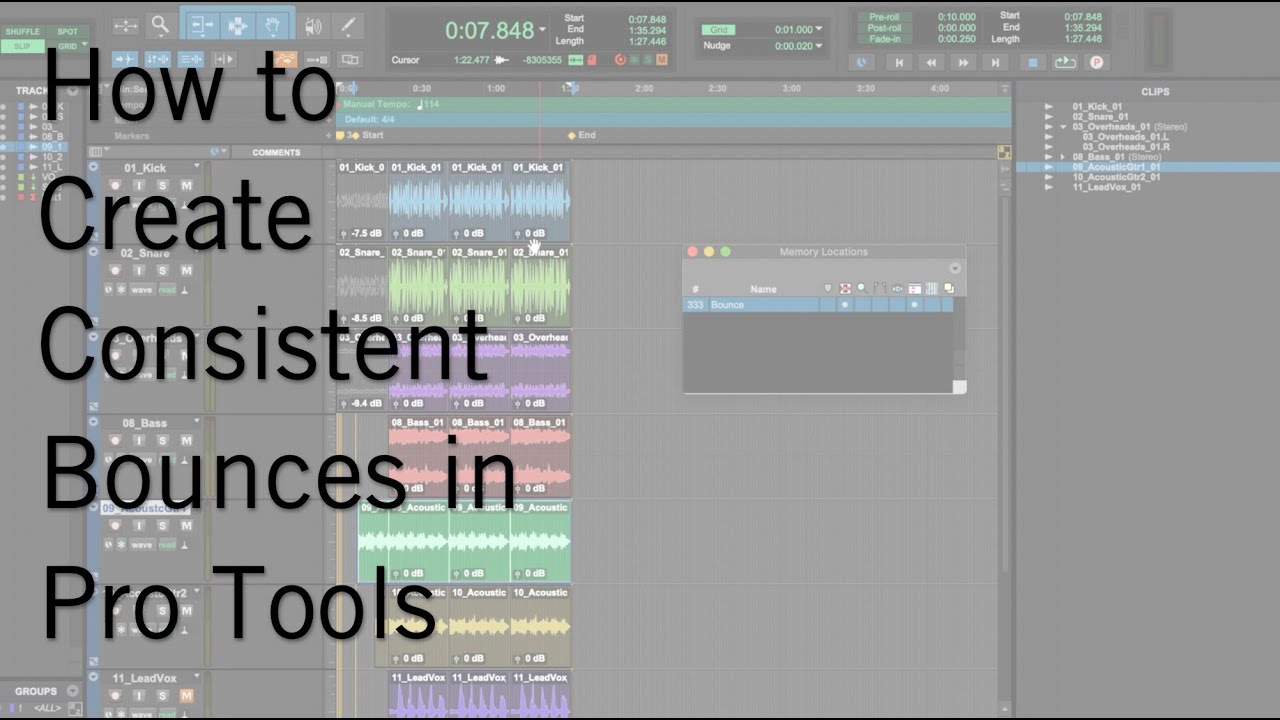Image resolution: width=1280 pixels, height=720 pixels.
Task: Open main counter format dropdown
Action: pyautogui.click(x=543, y=30)
